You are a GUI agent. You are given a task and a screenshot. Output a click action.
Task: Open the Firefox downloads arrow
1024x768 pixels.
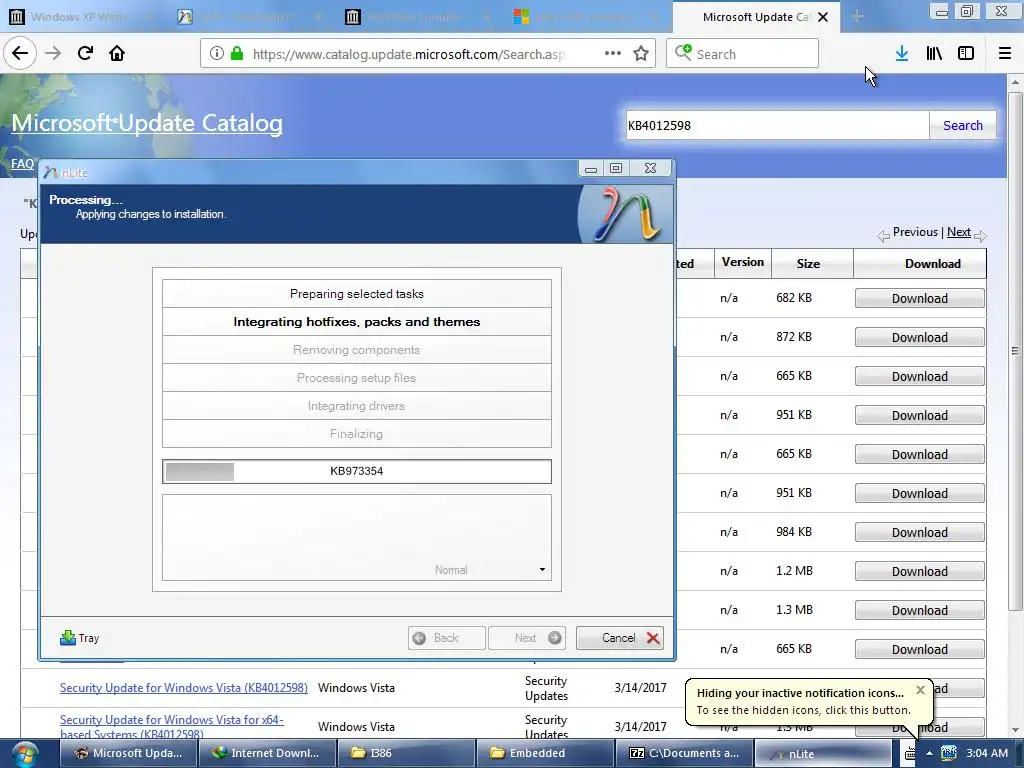tap(902, 54)
